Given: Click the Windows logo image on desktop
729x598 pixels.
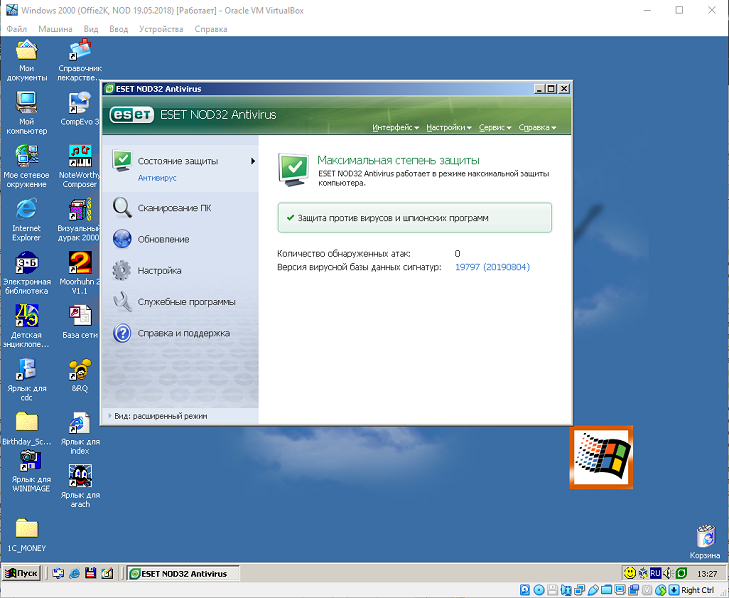Looking at the screenshot, I should point(601,457).
